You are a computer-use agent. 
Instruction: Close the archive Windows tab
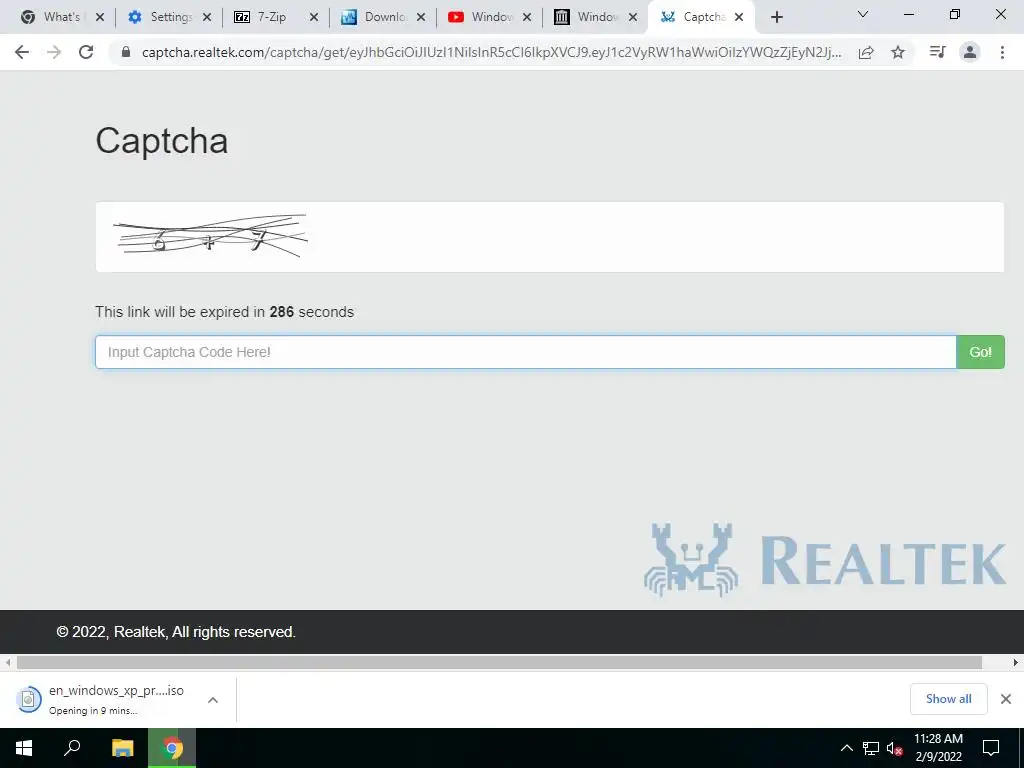(633, 18)
